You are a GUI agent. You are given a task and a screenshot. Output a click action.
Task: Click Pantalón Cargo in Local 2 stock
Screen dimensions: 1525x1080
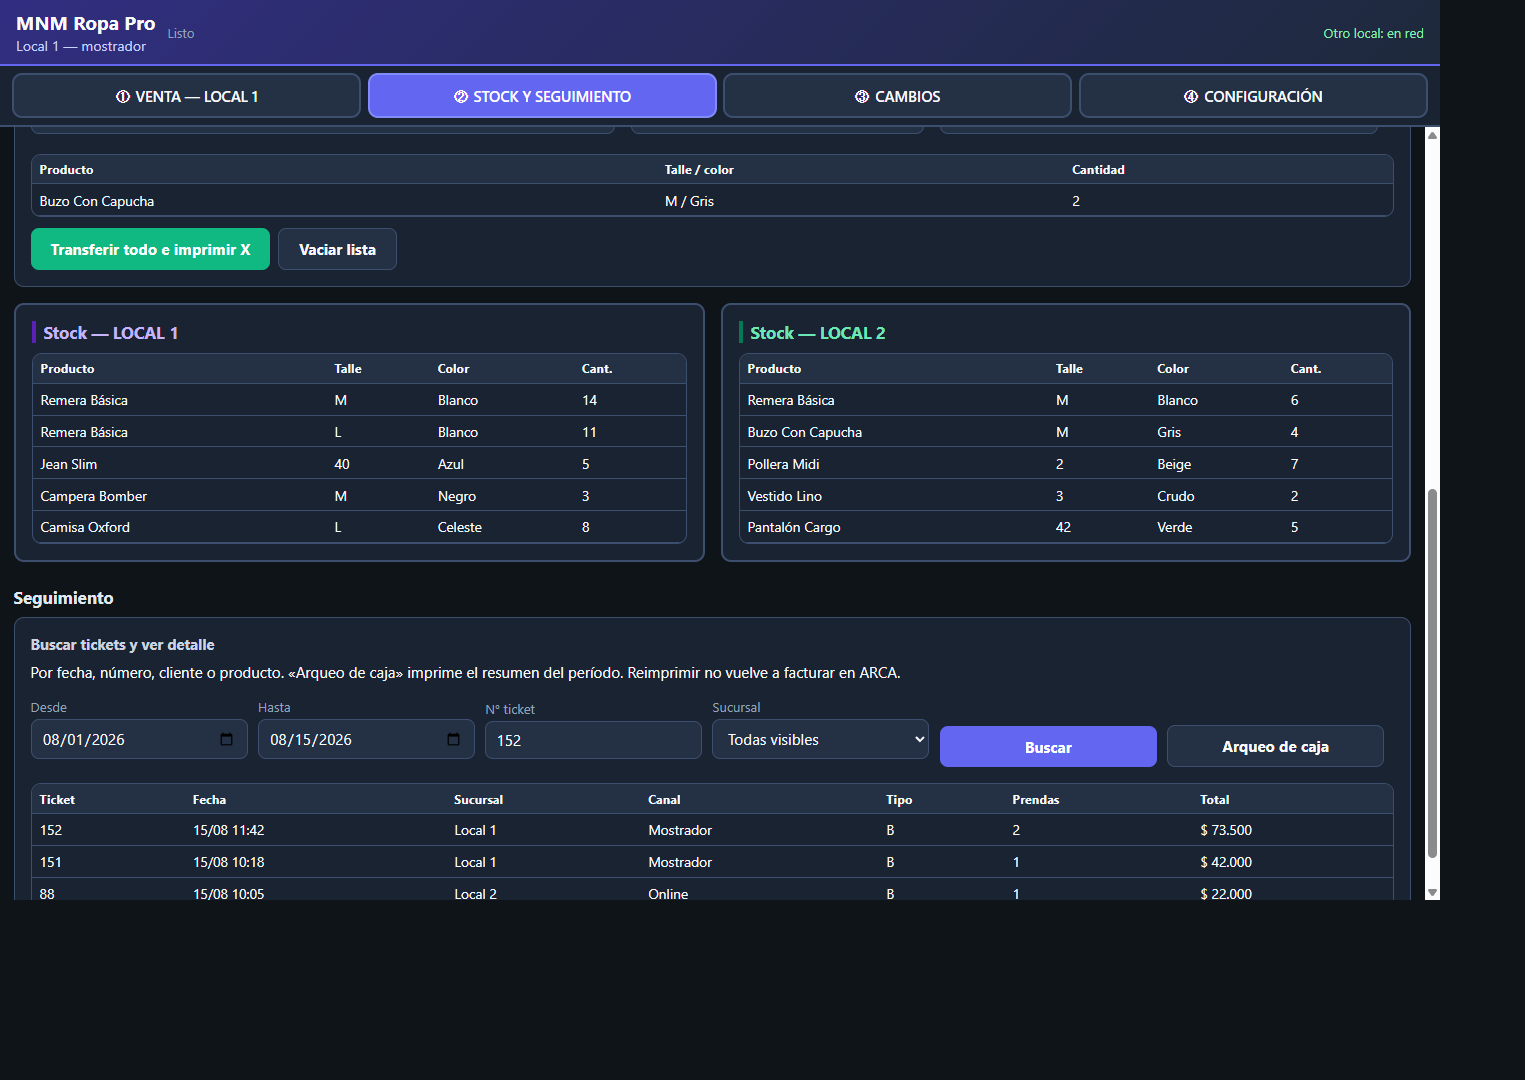pyautogui.click(x=794, y=527)
